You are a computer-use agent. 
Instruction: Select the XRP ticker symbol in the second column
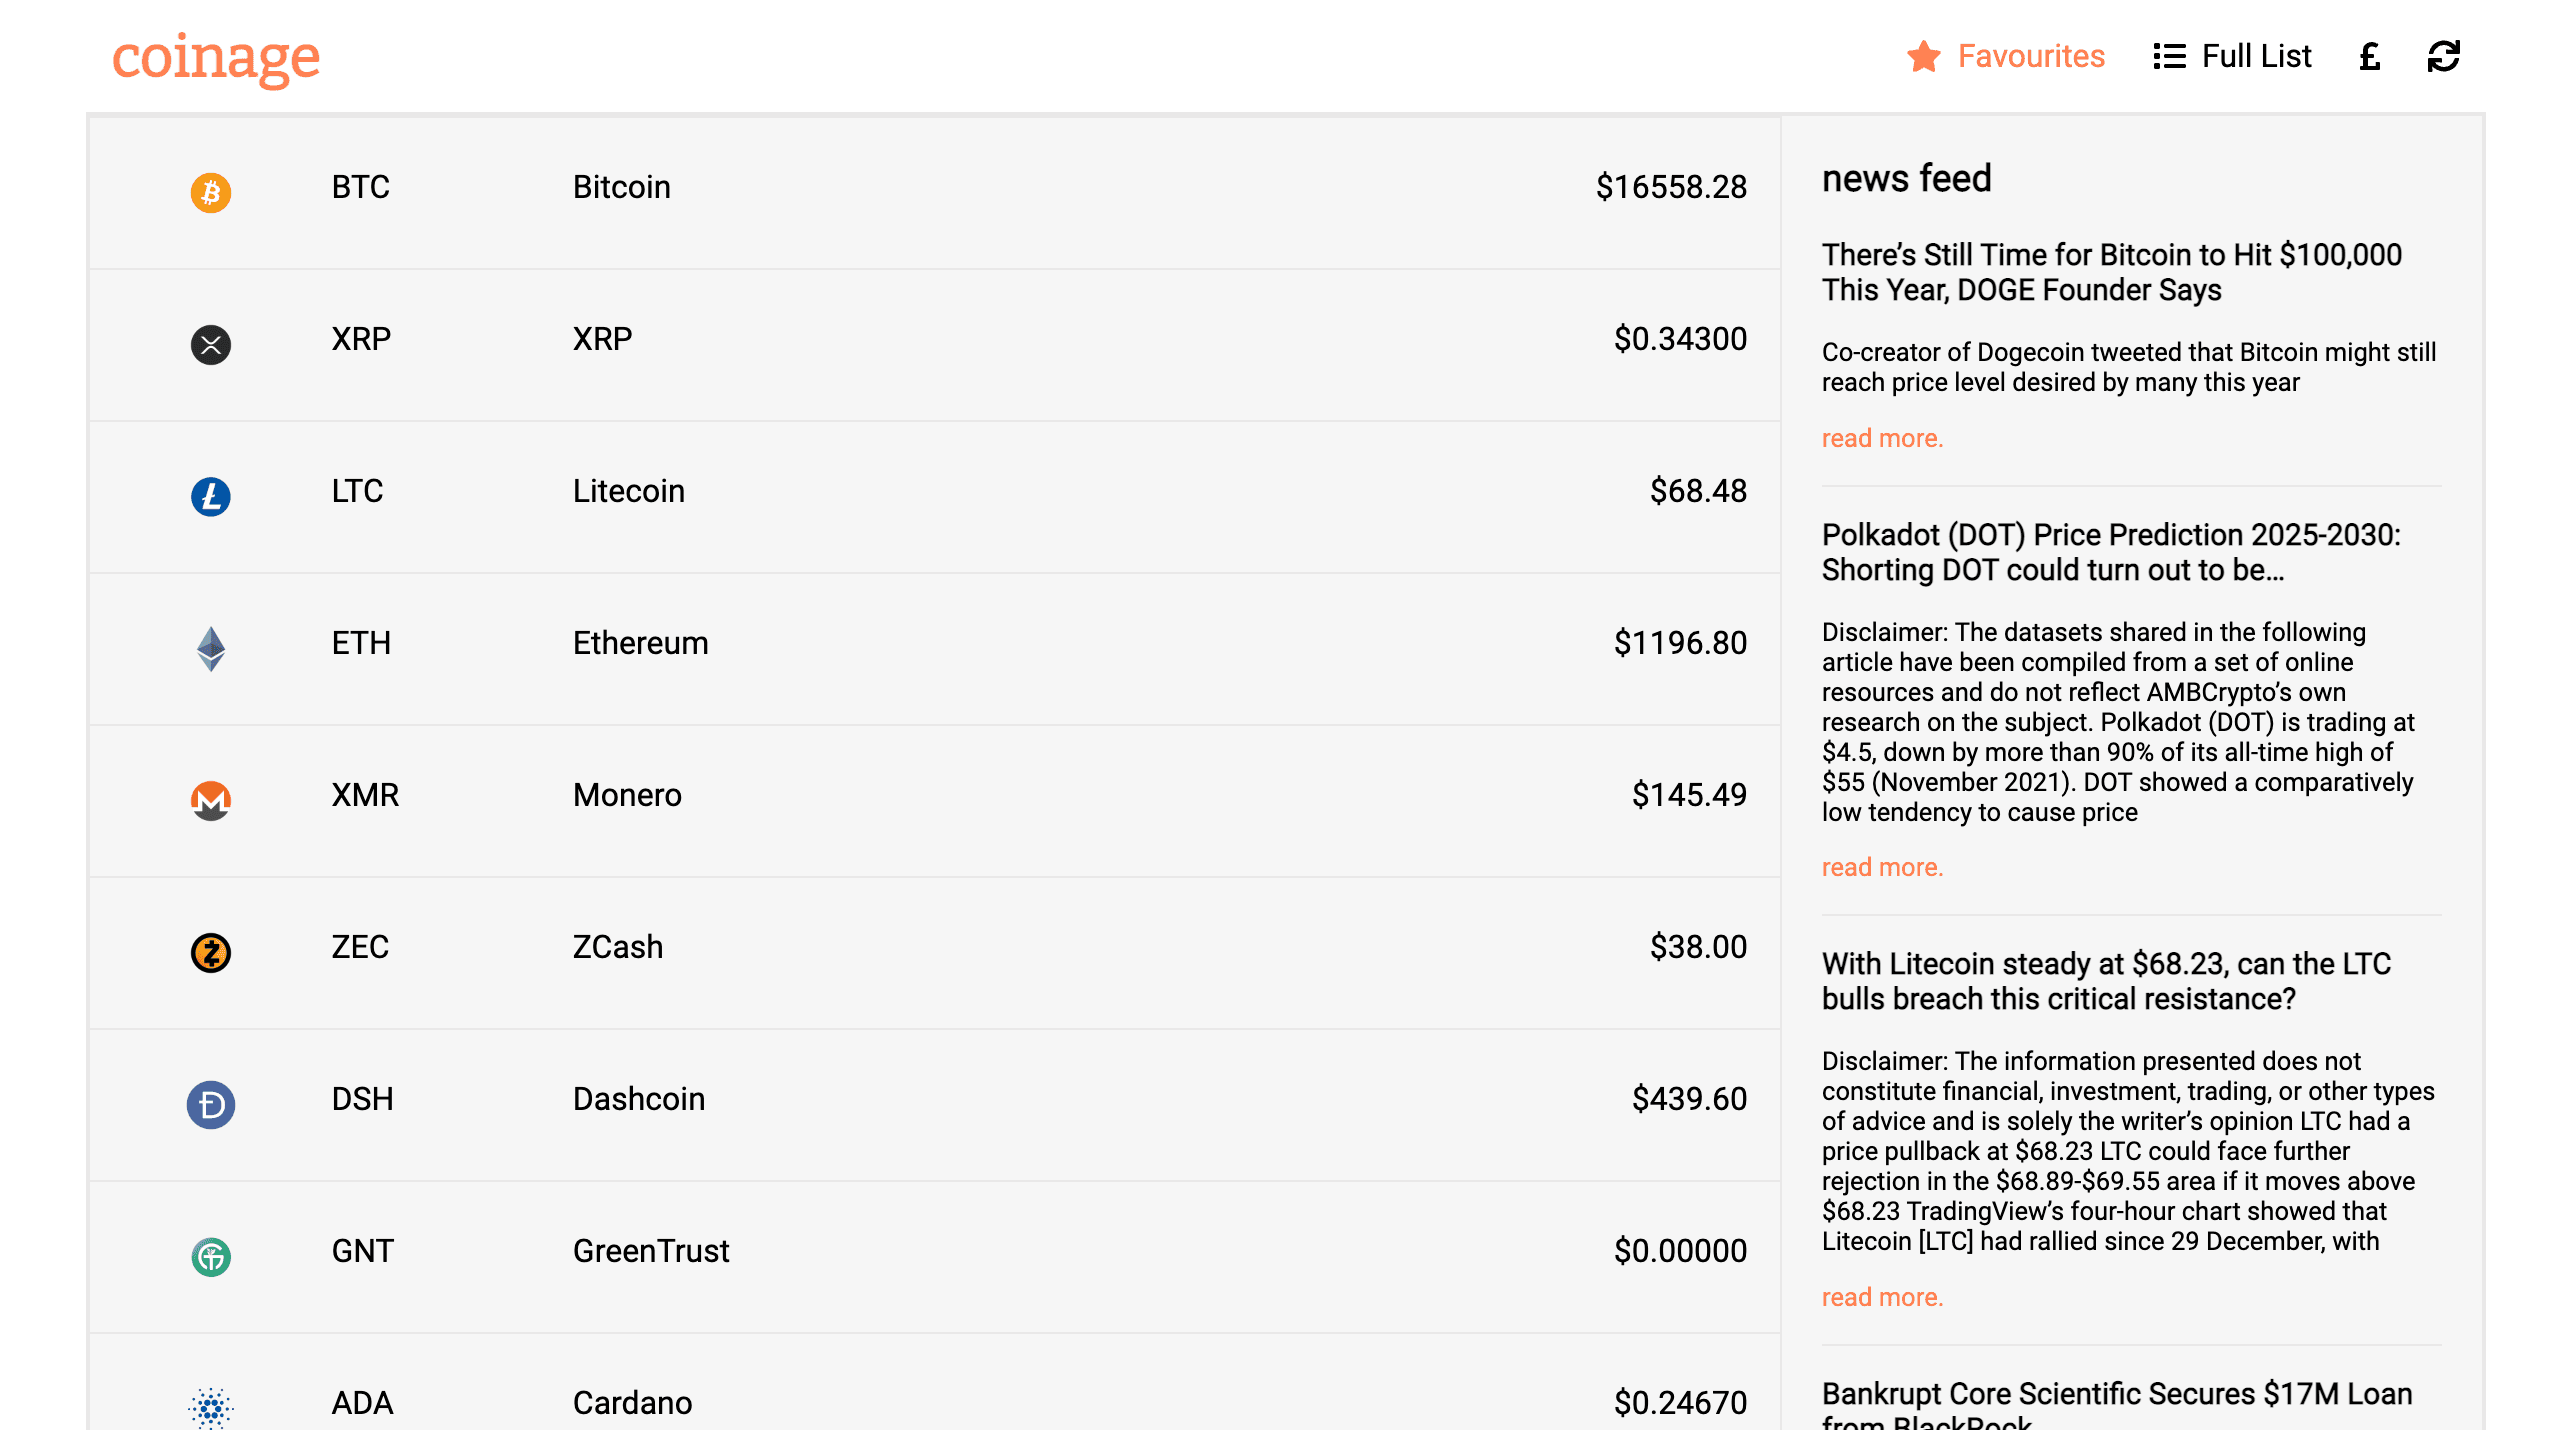coord(361,339)
